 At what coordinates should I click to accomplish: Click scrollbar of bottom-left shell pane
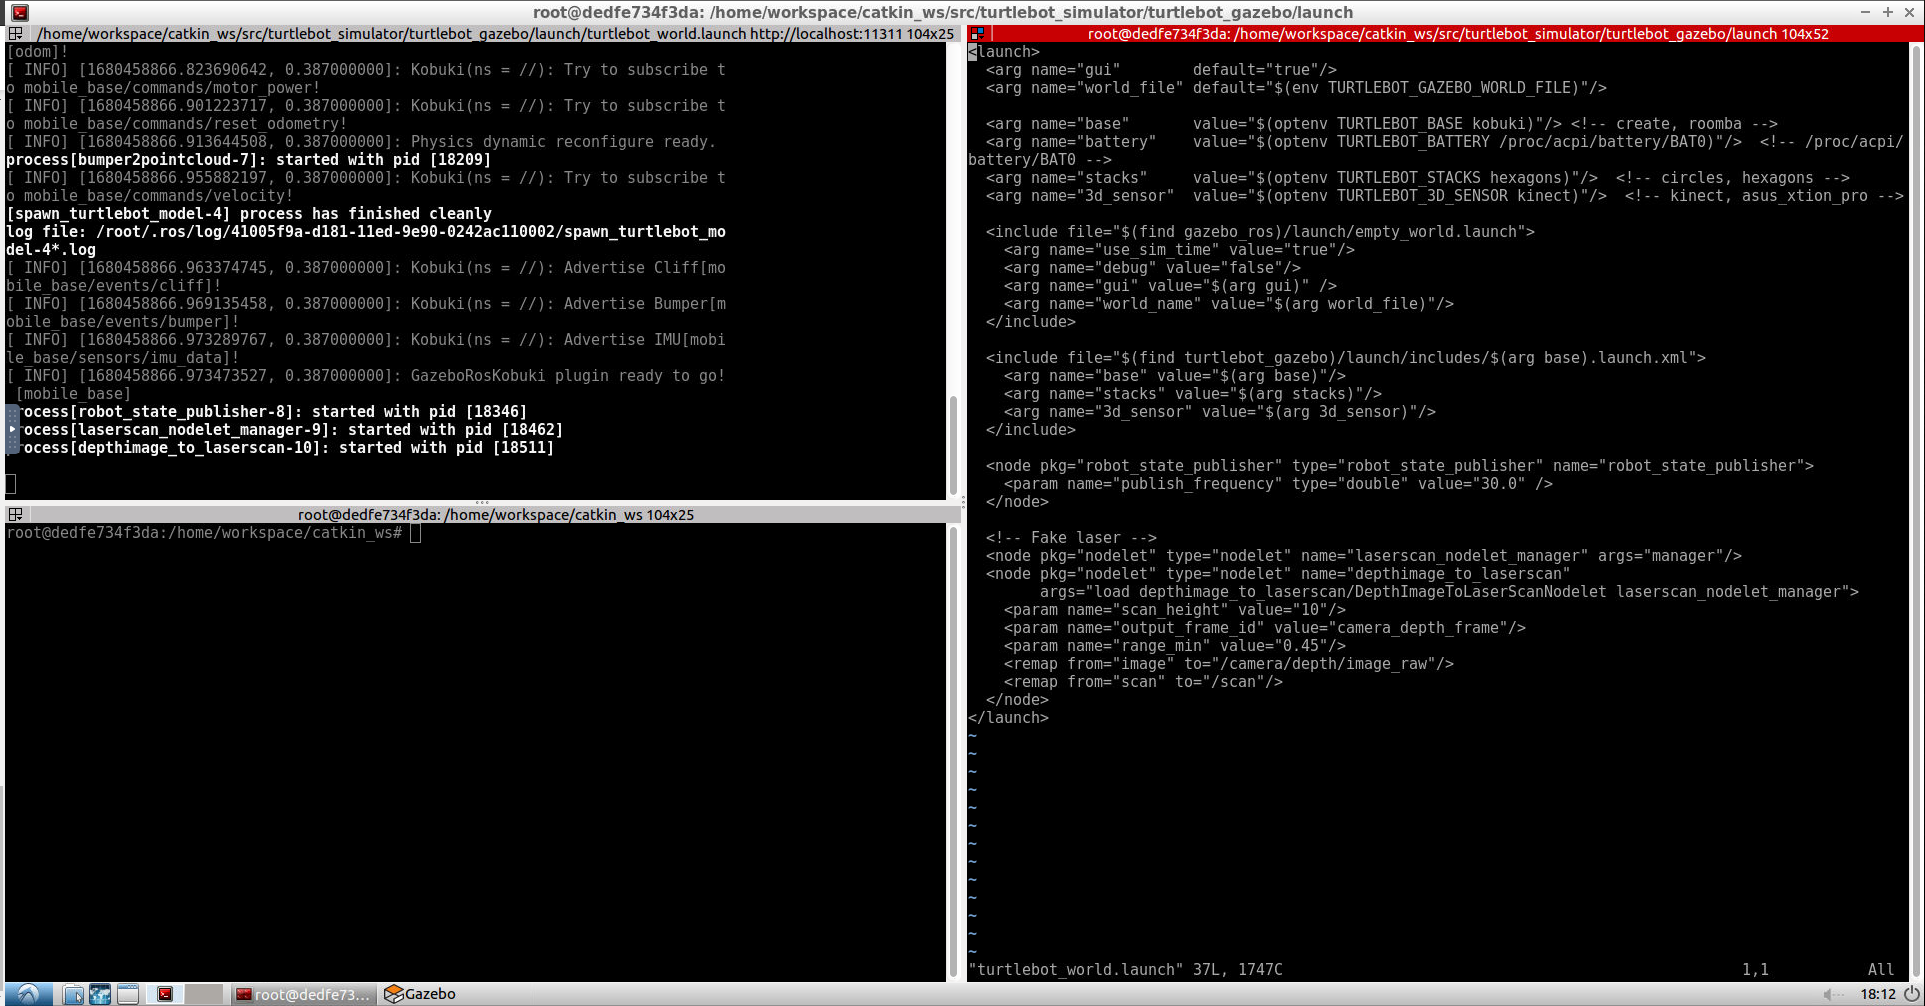pyautogui.click(x=953, y=752)
